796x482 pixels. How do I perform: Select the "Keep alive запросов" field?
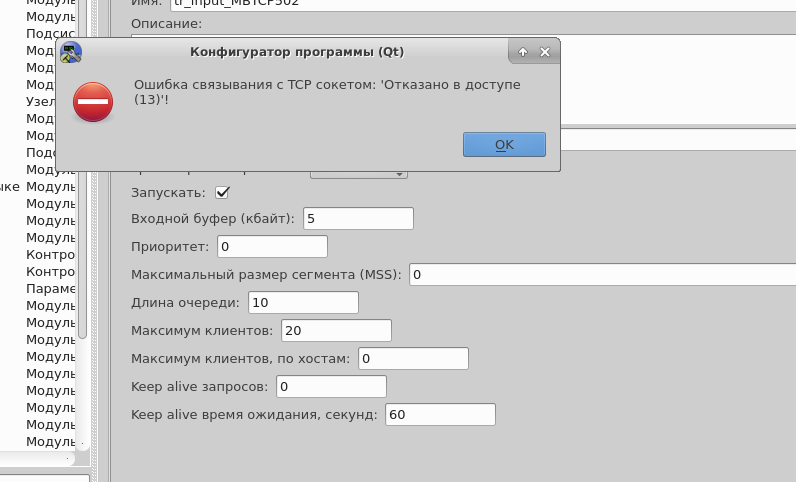pos(330,386)
